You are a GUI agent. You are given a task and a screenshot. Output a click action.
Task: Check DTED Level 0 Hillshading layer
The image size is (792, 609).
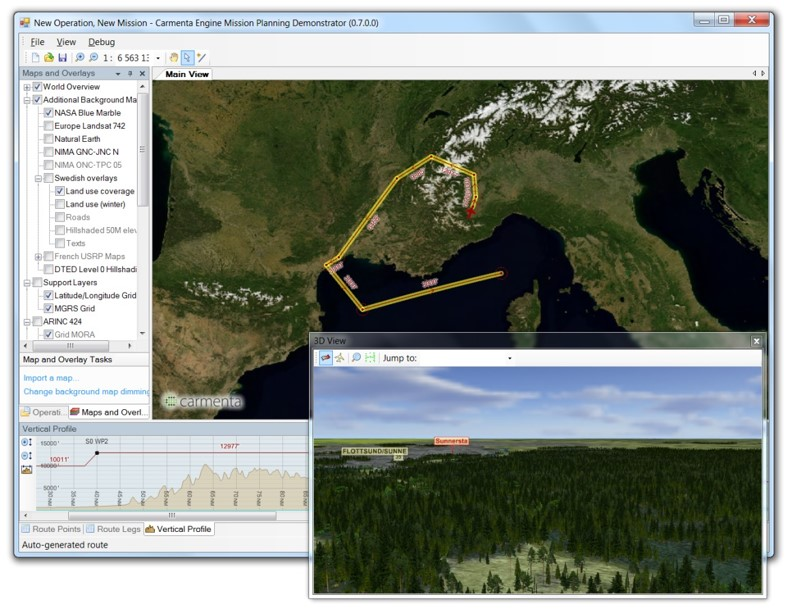(x=48, y=269)
